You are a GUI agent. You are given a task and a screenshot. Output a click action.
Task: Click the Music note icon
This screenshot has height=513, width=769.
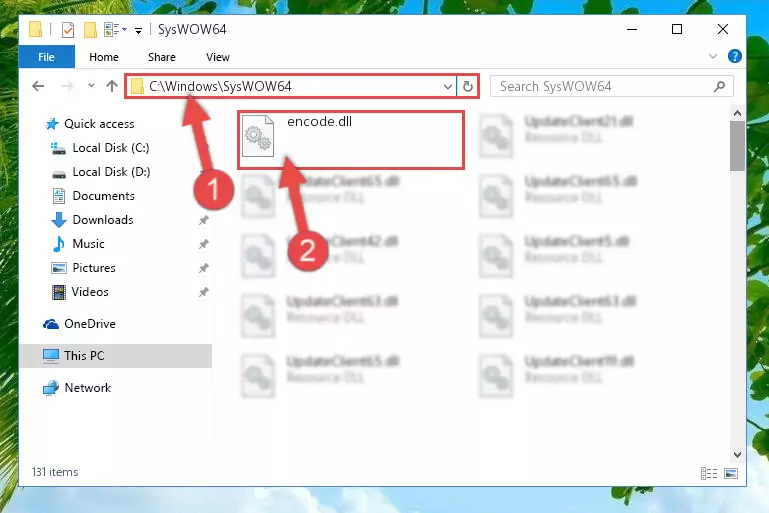click(x=58, y=244)
